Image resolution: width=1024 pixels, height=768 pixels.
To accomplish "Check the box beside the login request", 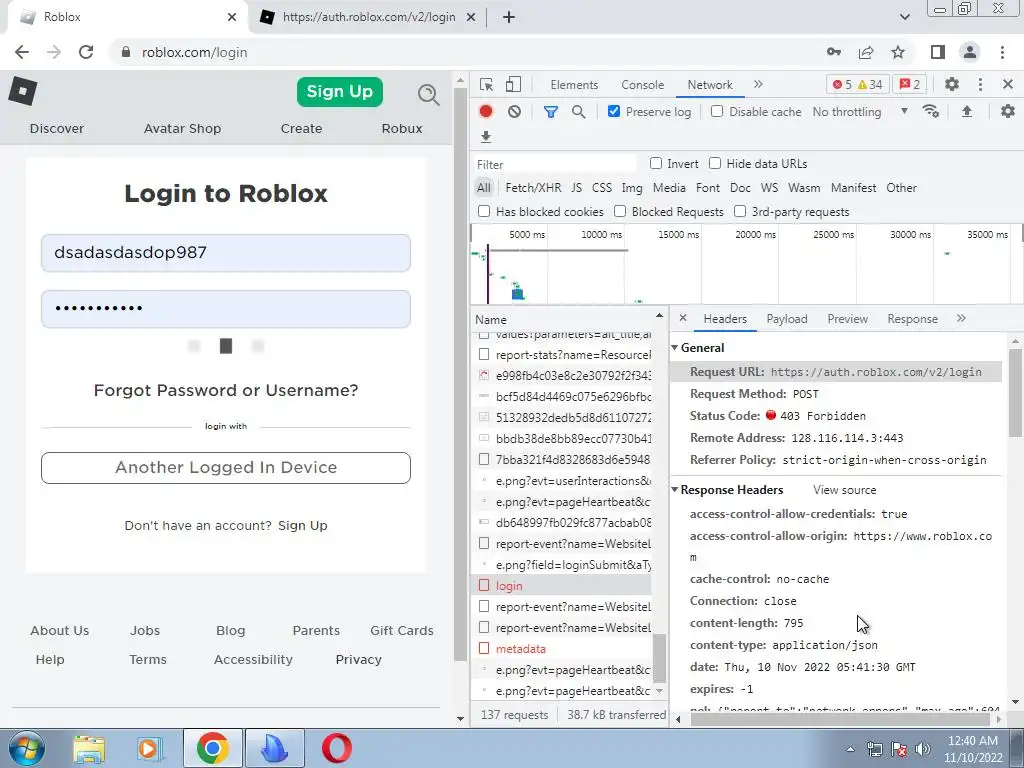I will pyautogui.click(x=484, y=585).
